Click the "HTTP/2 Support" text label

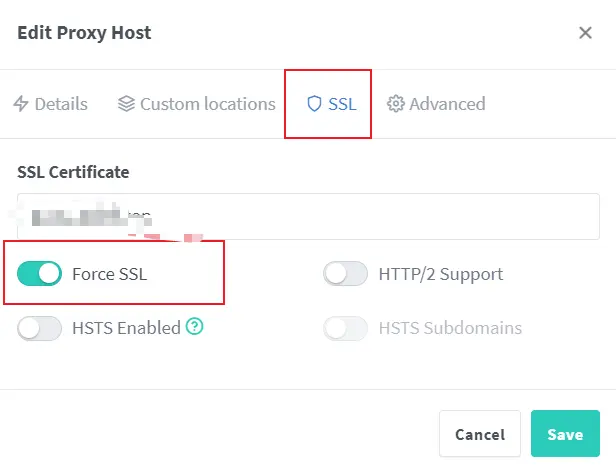click(x=440, y=274)
